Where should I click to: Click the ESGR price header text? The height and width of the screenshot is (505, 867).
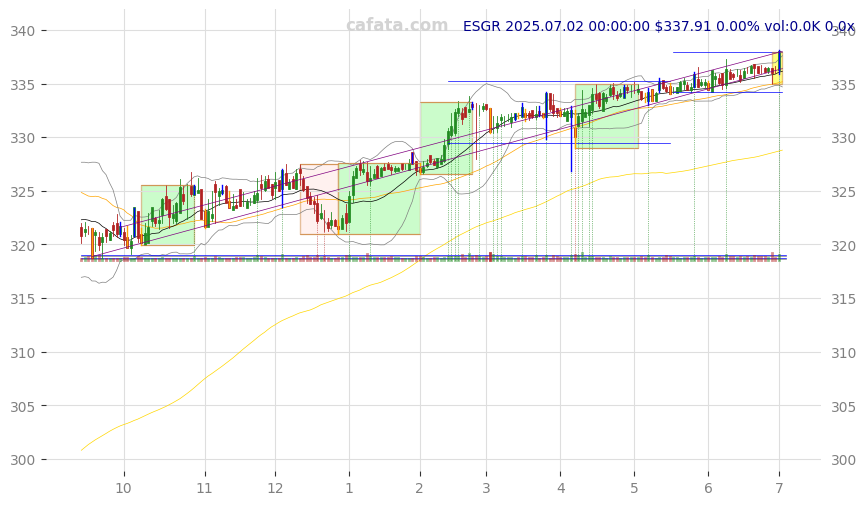pyautogui.click(x=658, y=26)
